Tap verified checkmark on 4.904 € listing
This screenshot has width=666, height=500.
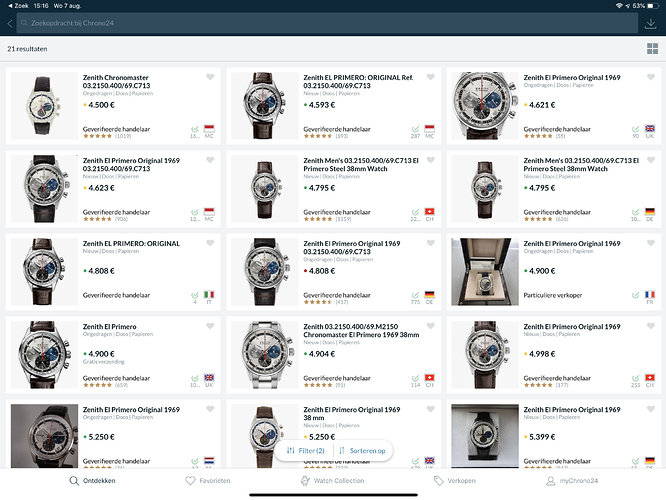415,378
